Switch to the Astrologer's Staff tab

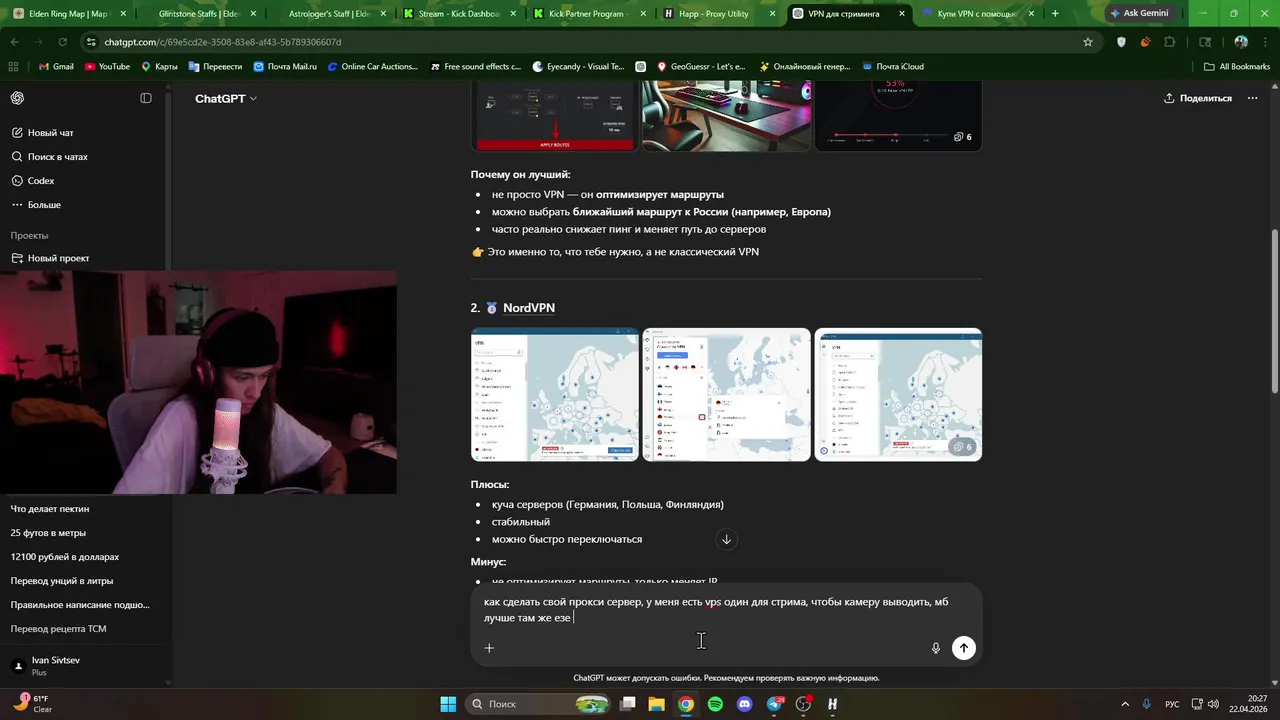pos(329,14)
